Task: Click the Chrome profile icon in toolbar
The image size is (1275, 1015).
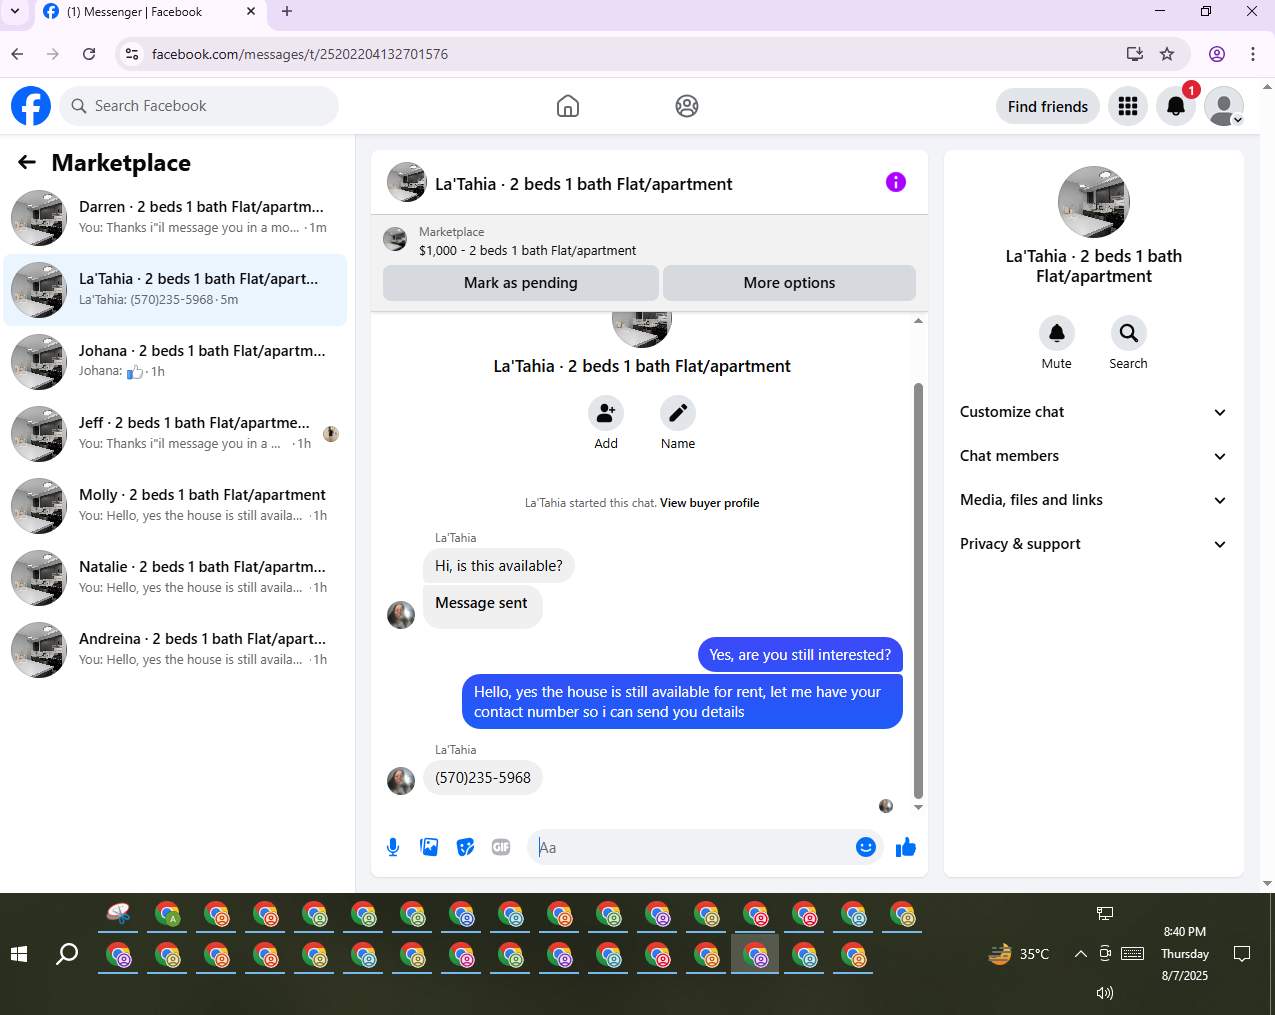Action: [1217, 54]
